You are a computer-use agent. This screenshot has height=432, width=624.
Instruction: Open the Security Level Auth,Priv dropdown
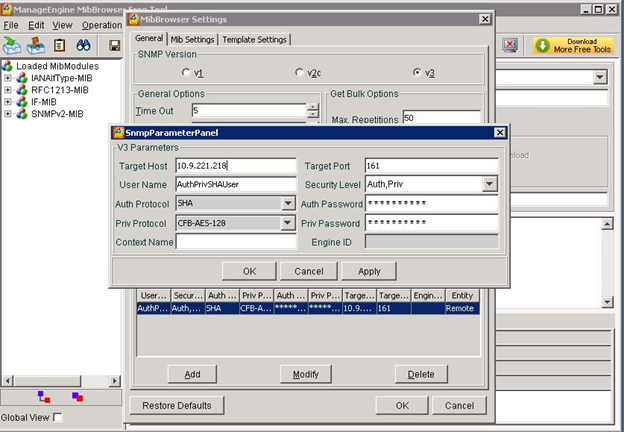point(489,184)
